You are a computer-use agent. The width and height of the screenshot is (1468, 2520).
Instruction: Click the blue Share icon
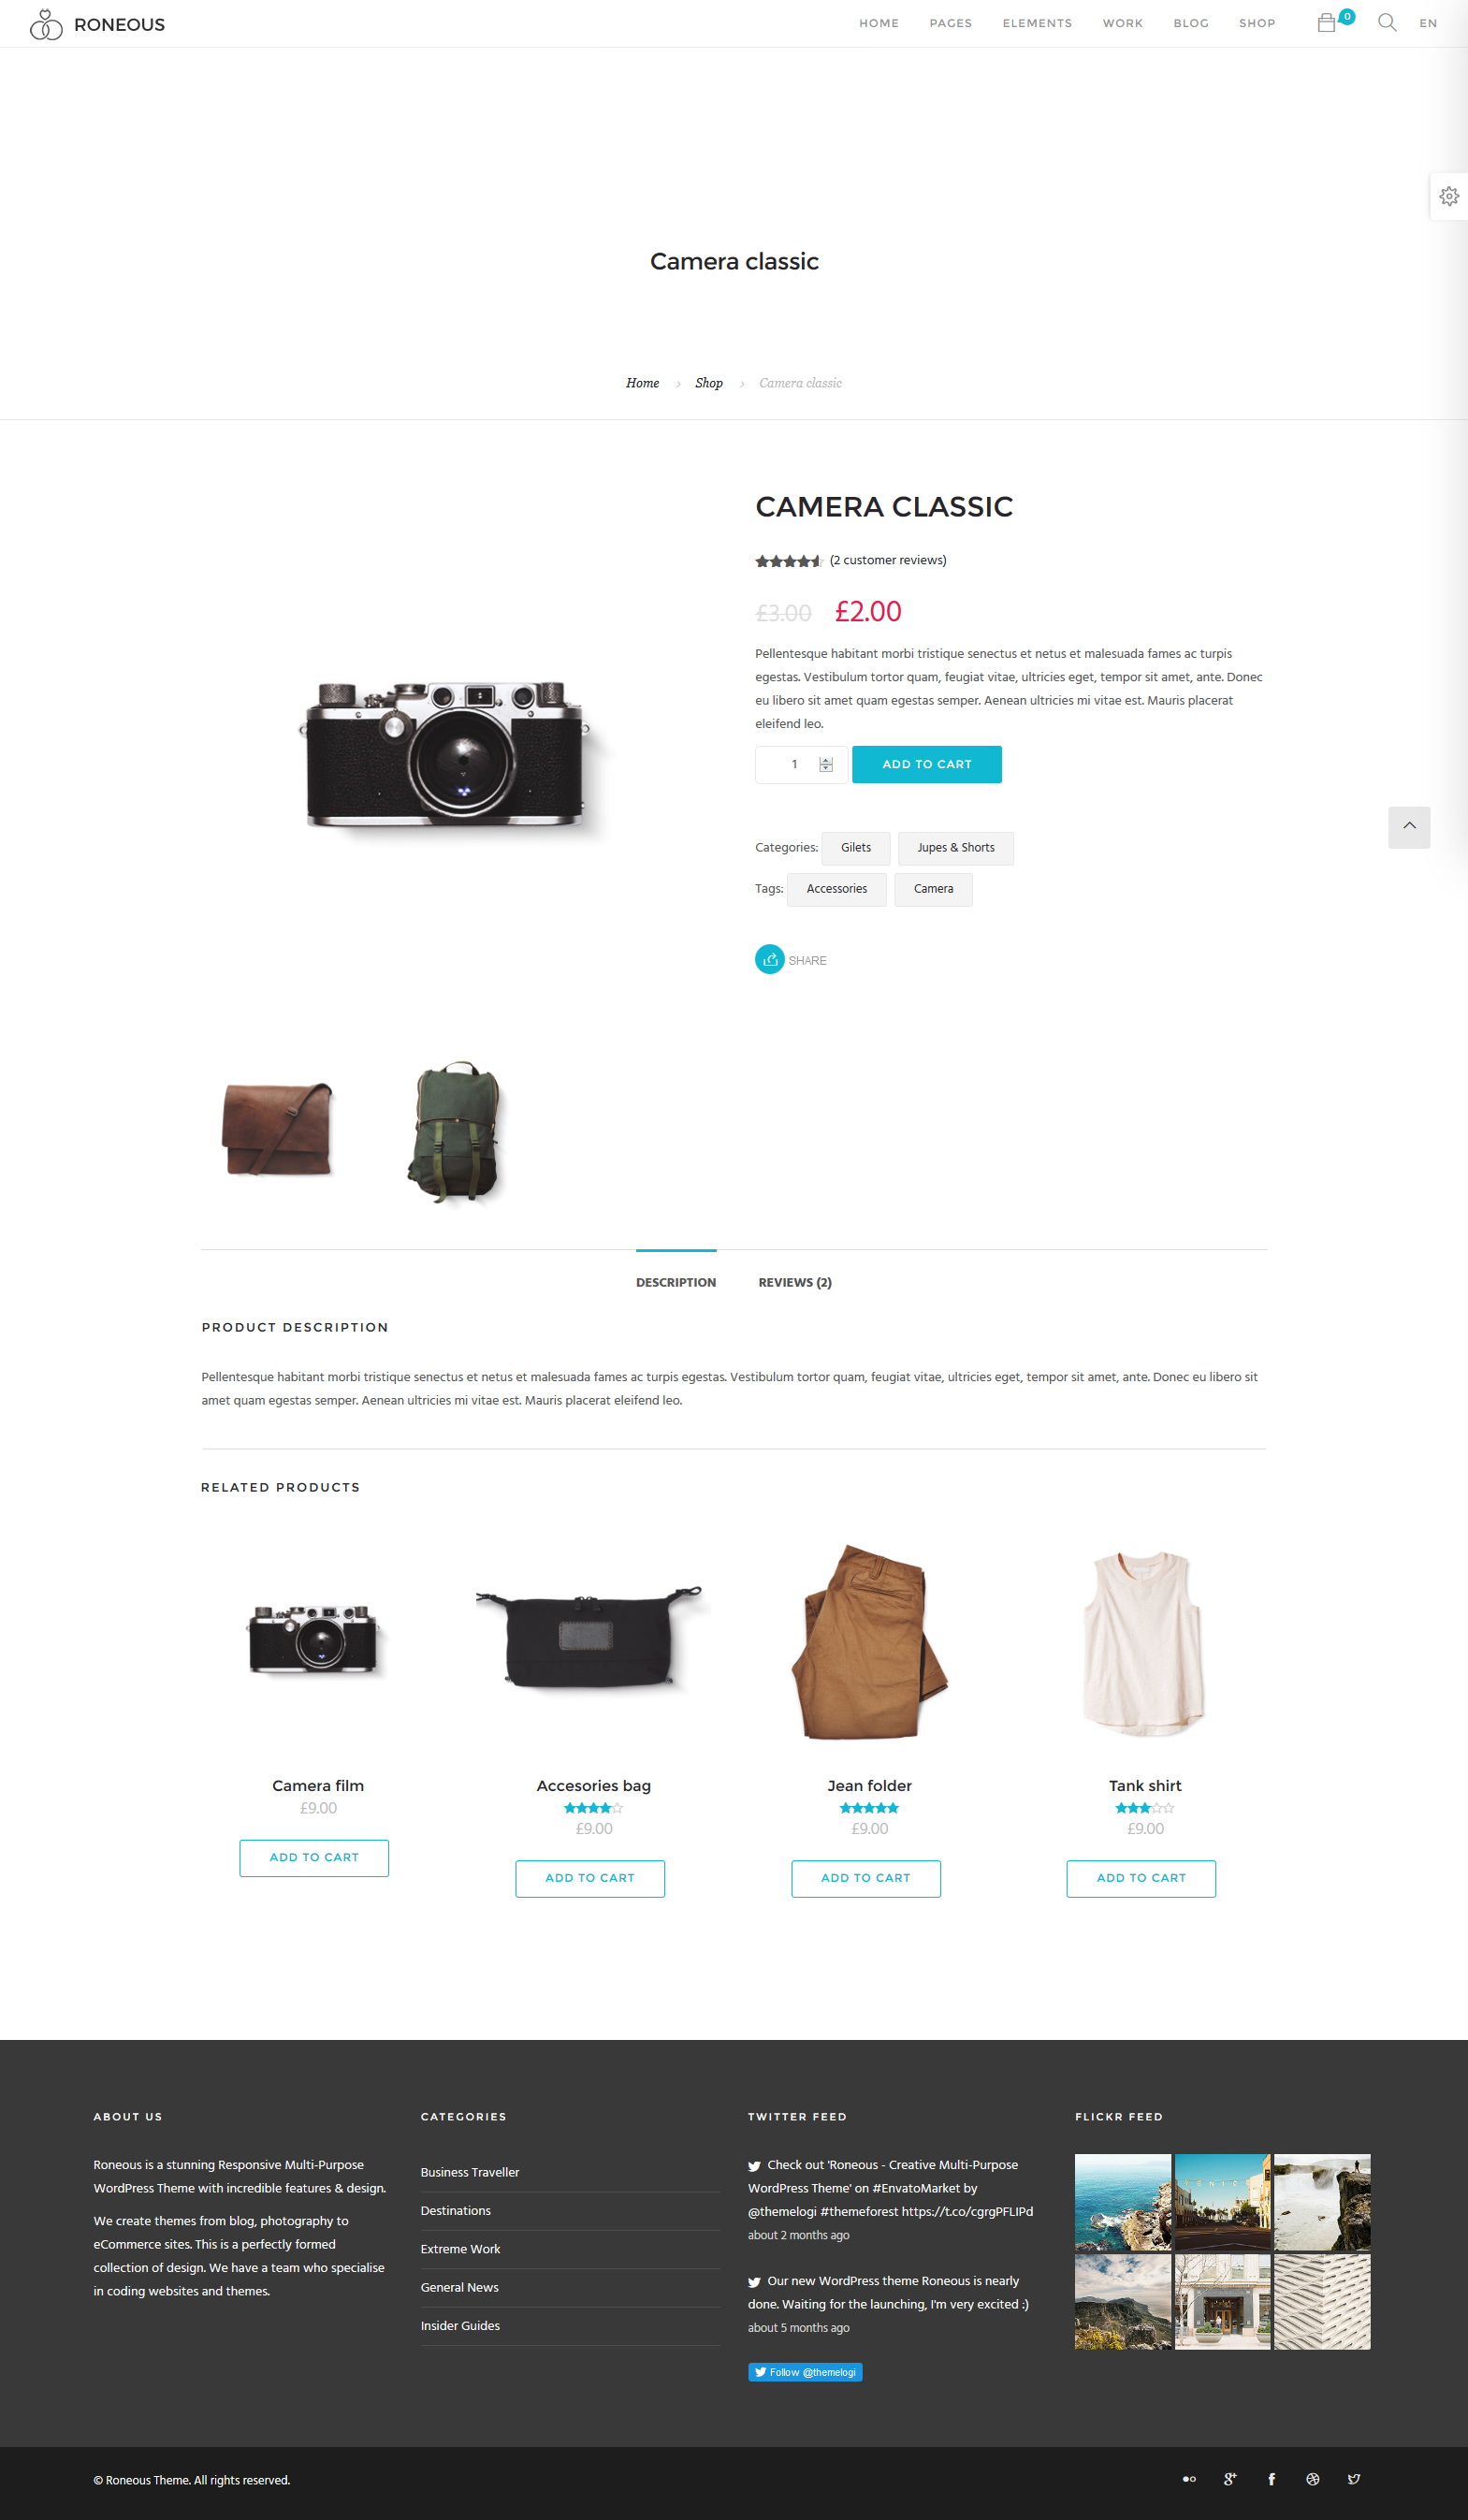769,959
